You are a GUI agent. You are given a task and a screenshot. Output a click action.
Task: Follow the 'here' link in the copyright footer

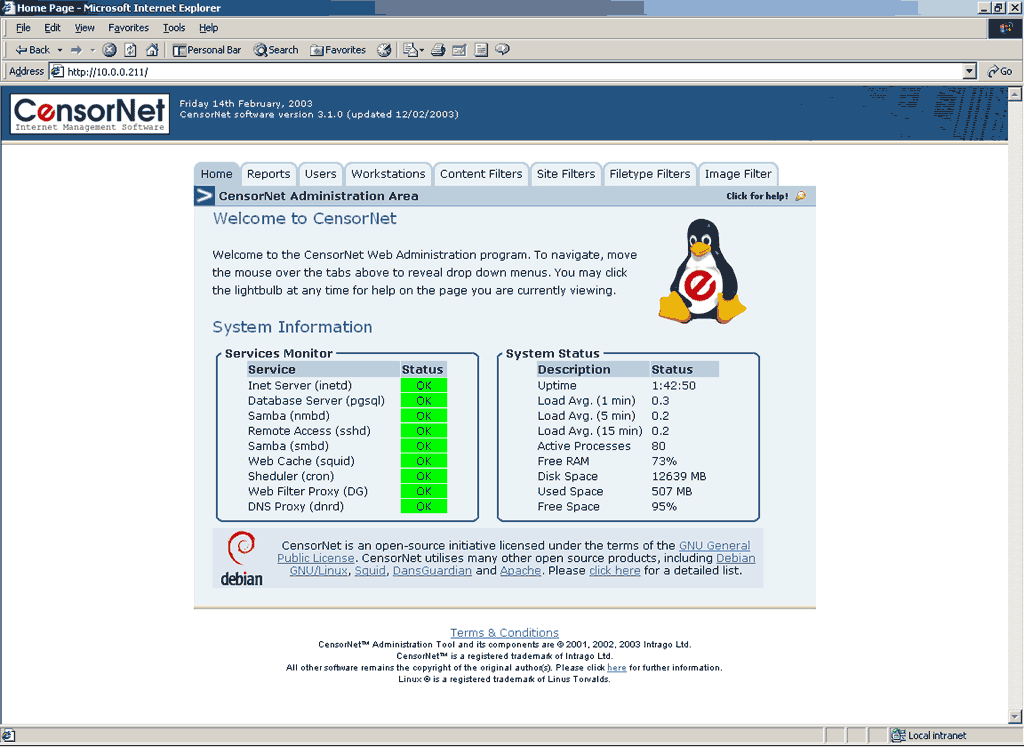pyautogui.click(x=616, y=667)
